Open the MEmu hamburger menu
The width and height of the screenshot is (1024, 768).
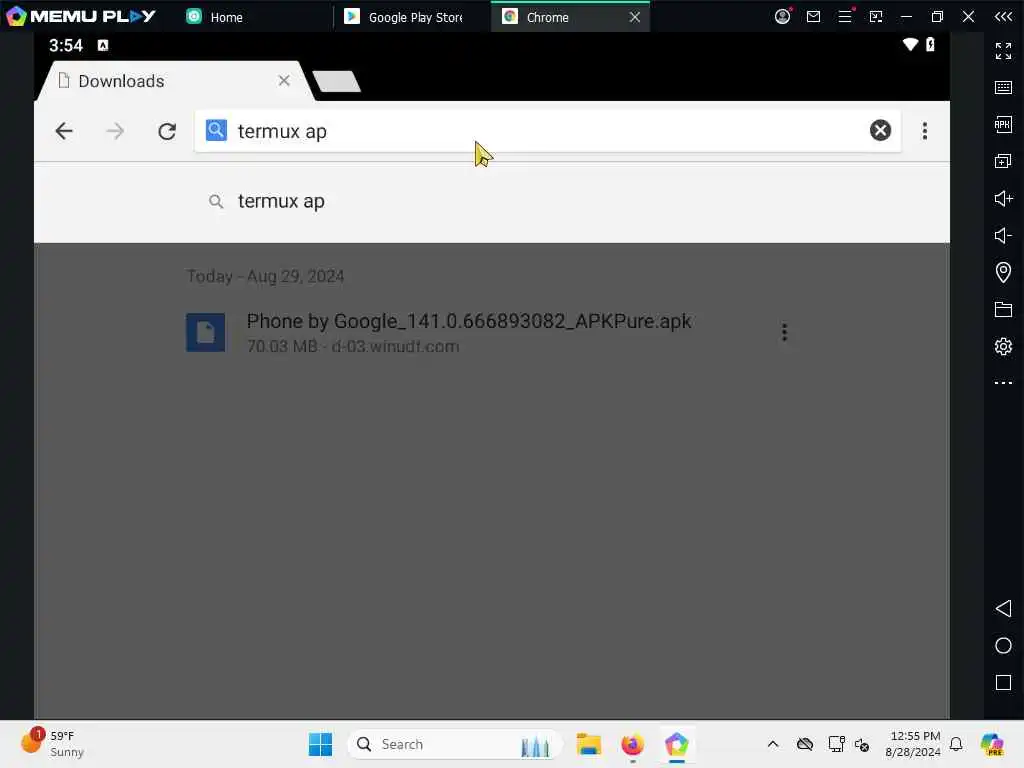click(845, 16)
